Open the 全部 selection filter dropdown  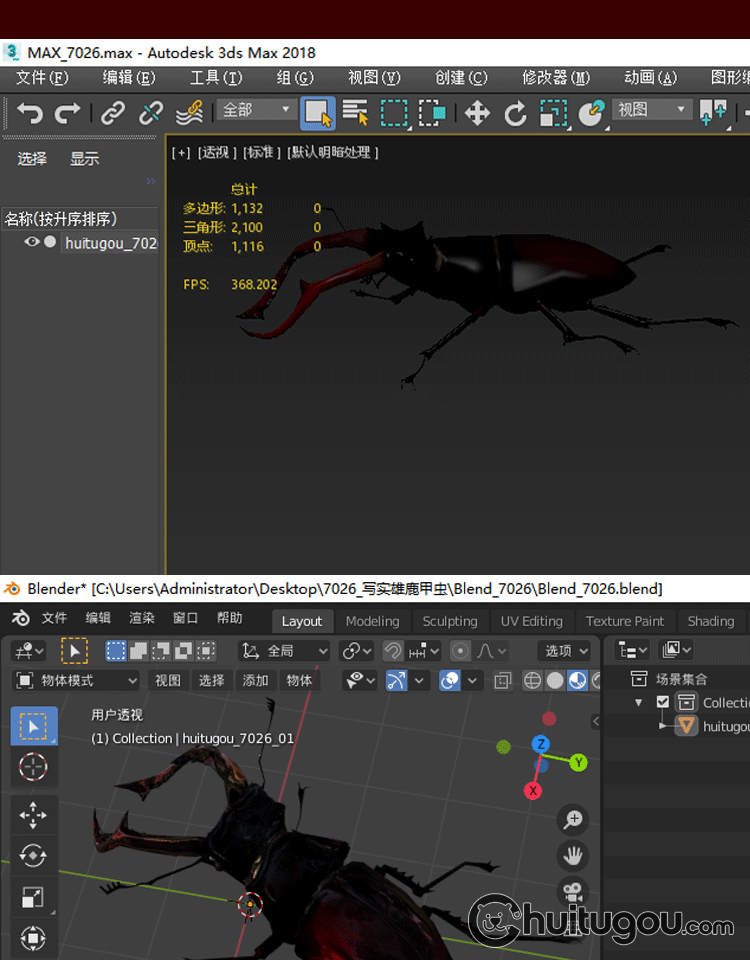point(258,110)
